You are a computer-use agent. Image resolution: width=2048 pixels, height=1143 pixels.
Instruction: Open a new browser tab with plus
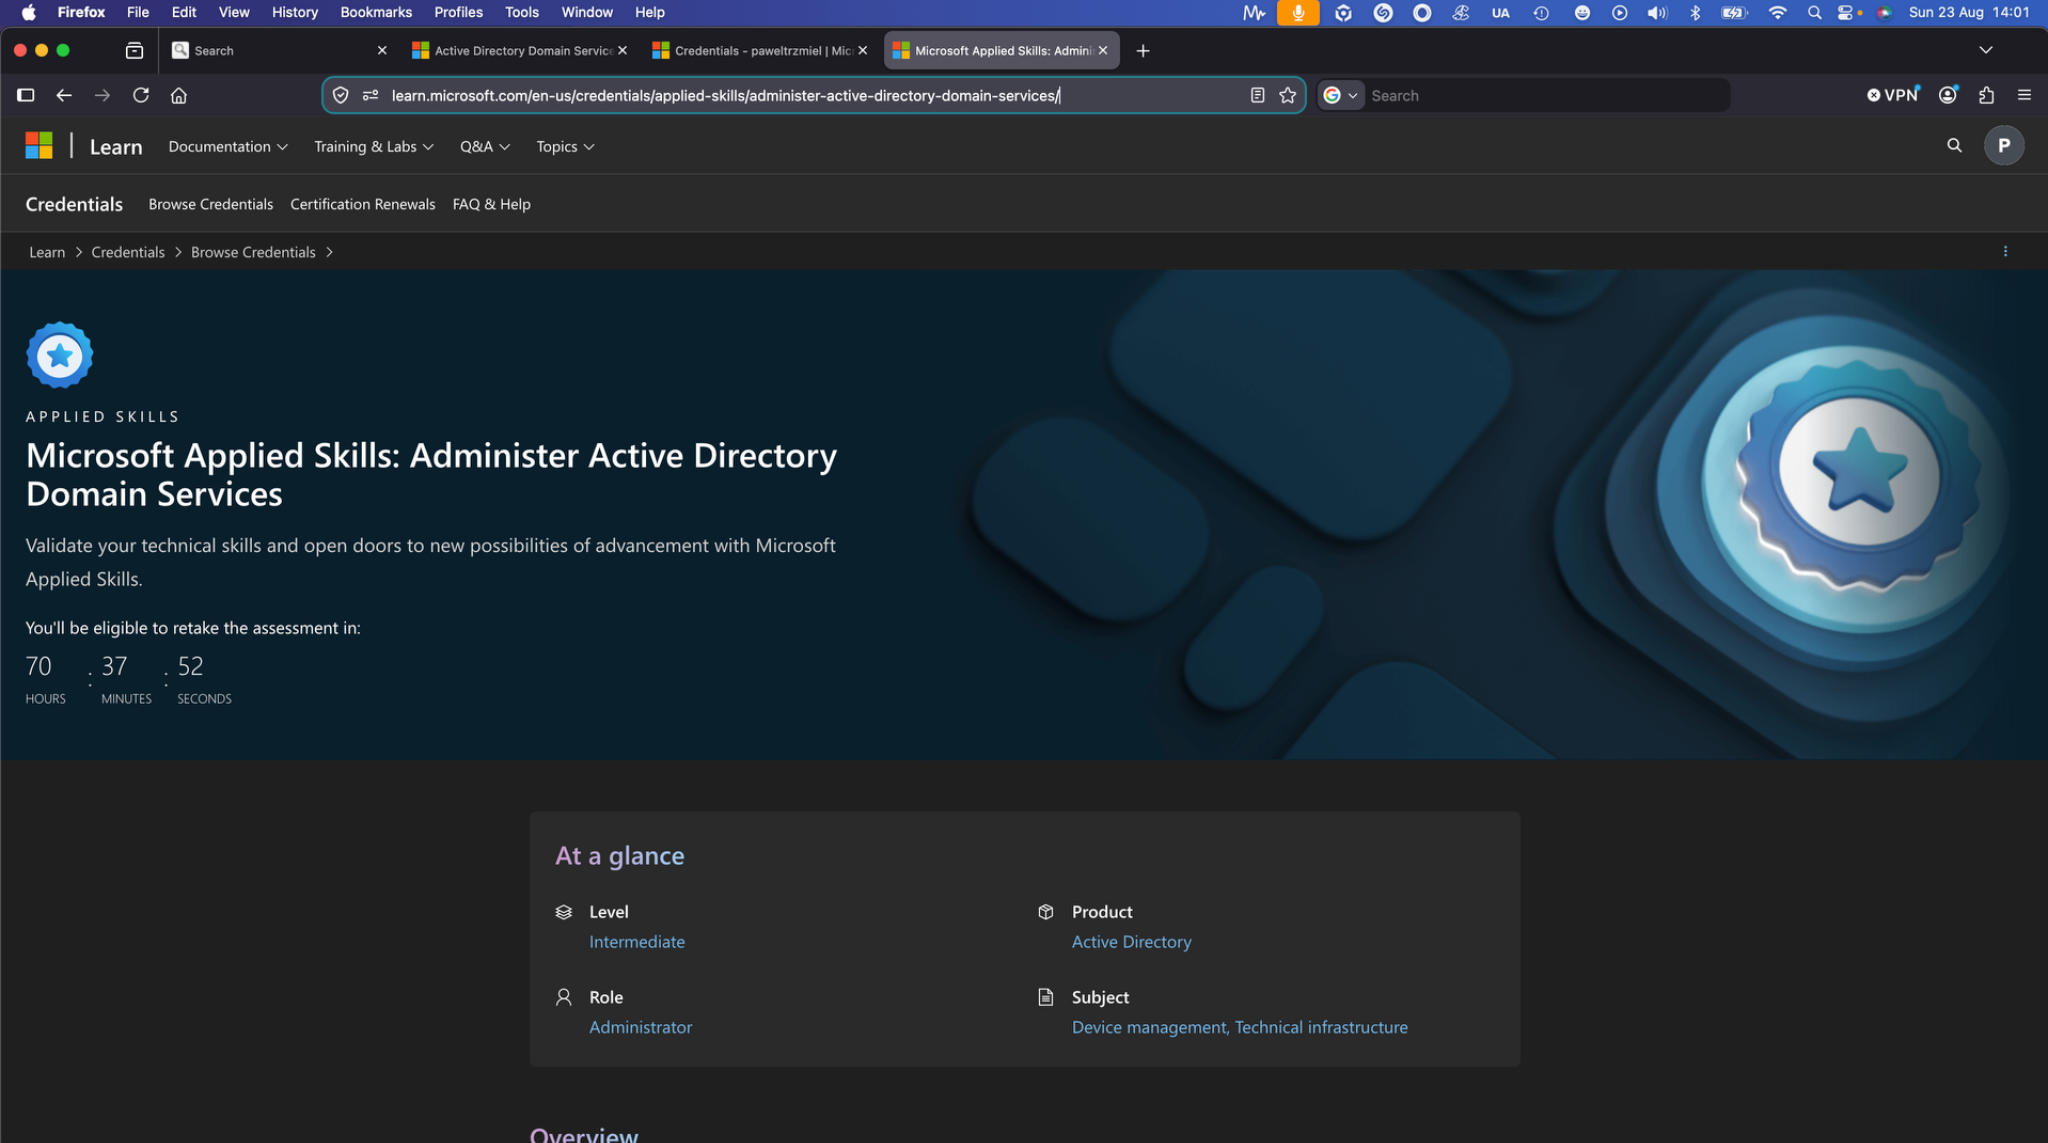(x=1143, y=51)
